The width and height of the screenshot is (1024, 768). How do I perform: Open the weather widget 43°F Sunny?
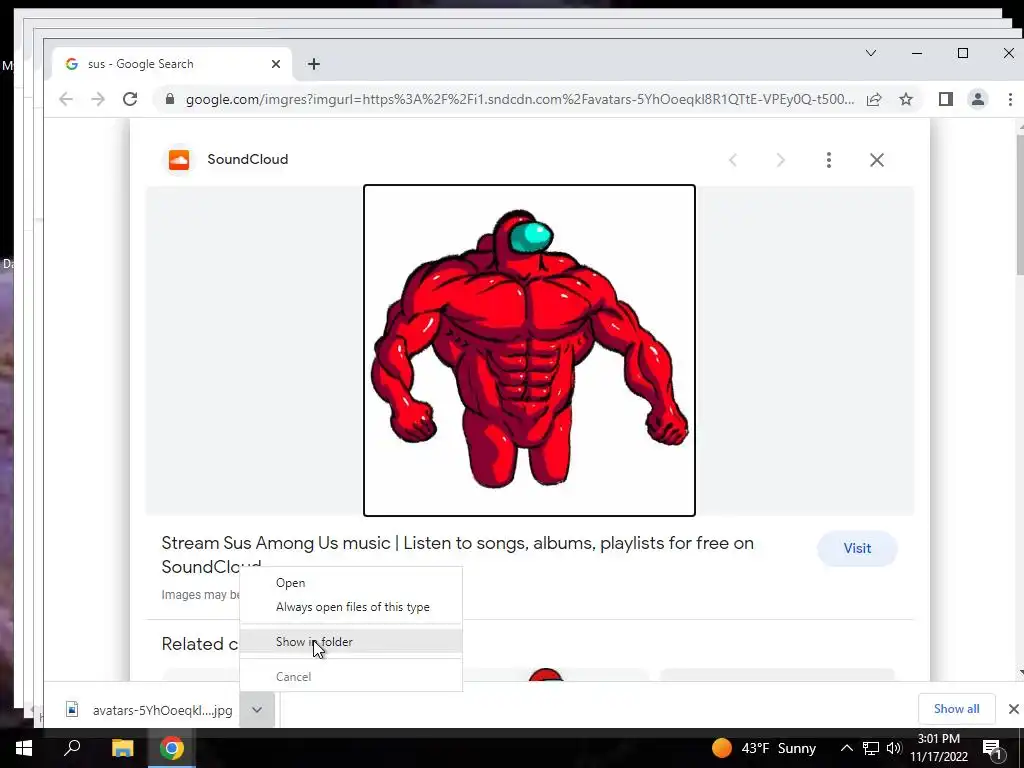[x=764, y=748]
